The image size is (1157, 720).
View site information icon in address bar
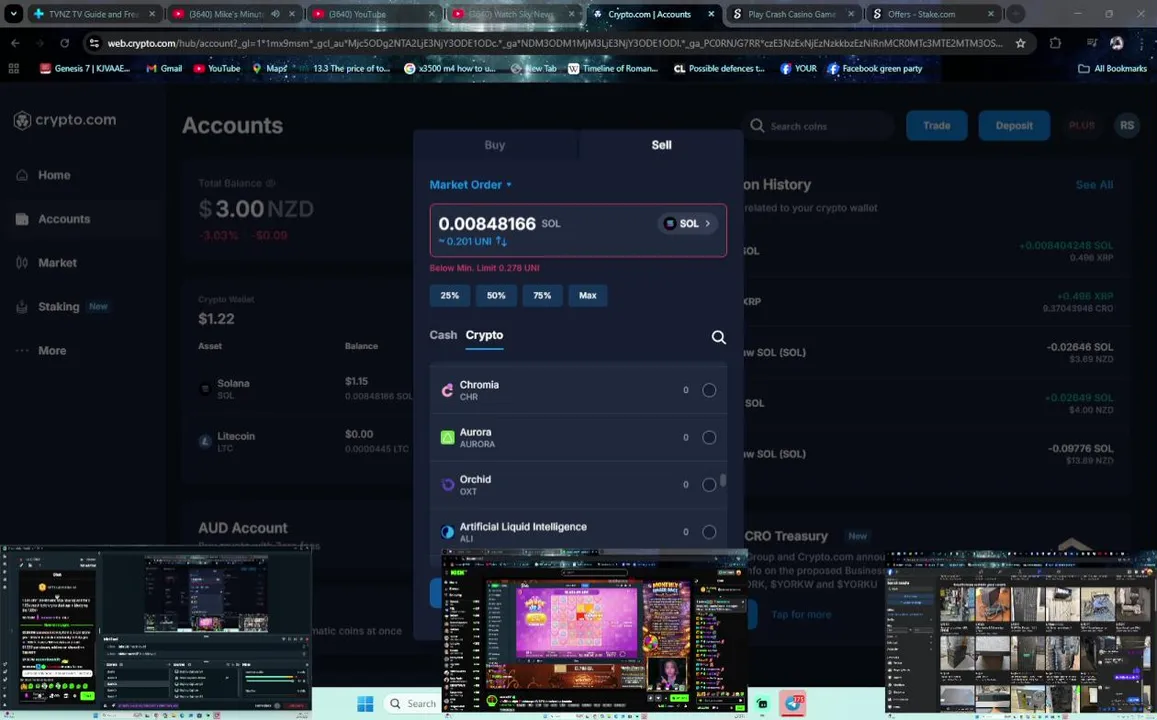coord(94,43)
